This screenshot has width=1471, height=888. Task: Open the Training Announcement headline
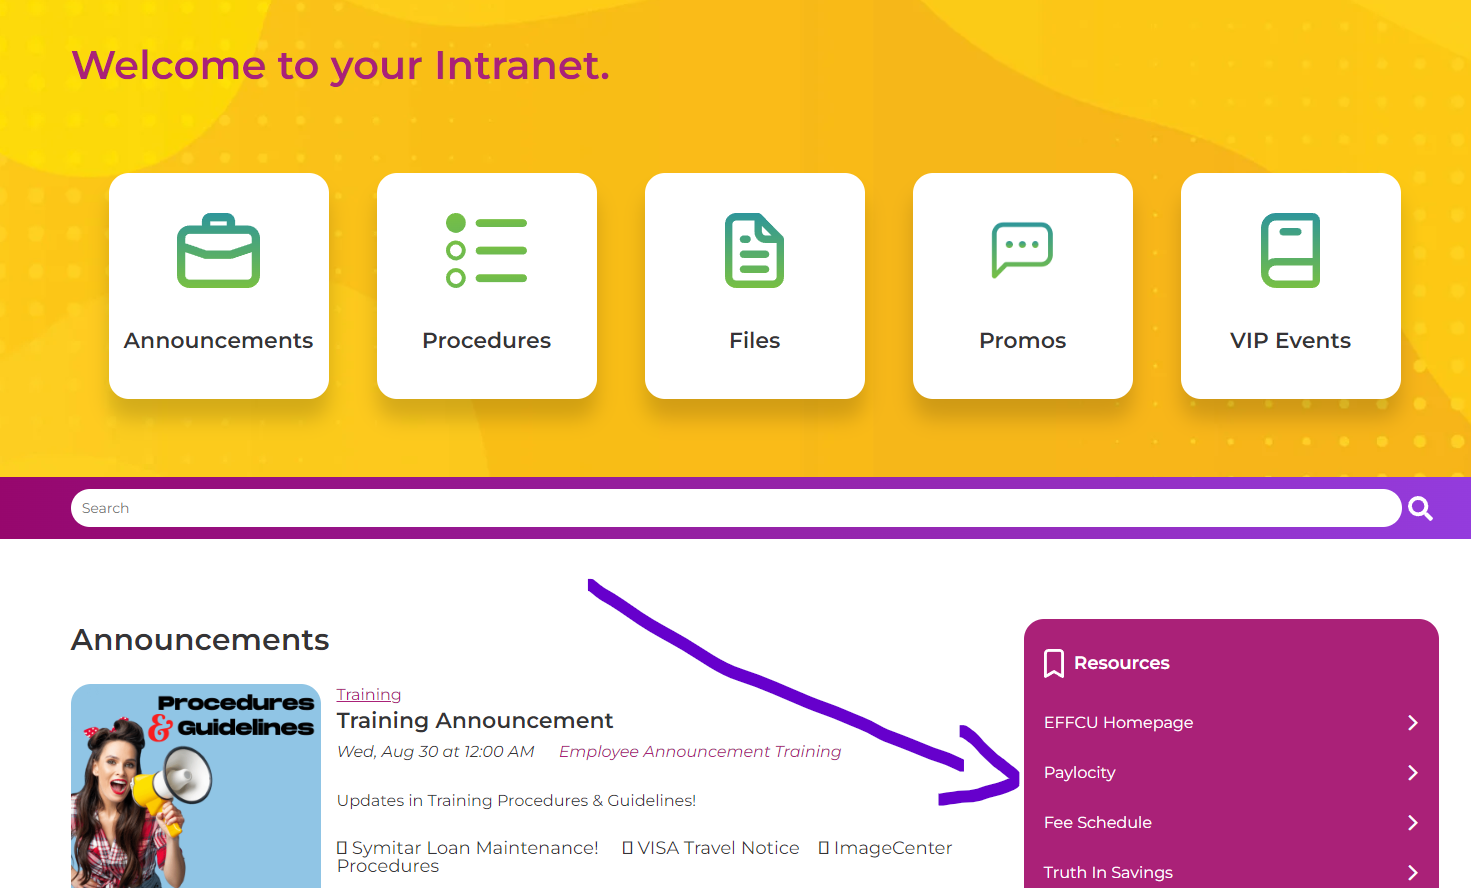pos(475,721)
